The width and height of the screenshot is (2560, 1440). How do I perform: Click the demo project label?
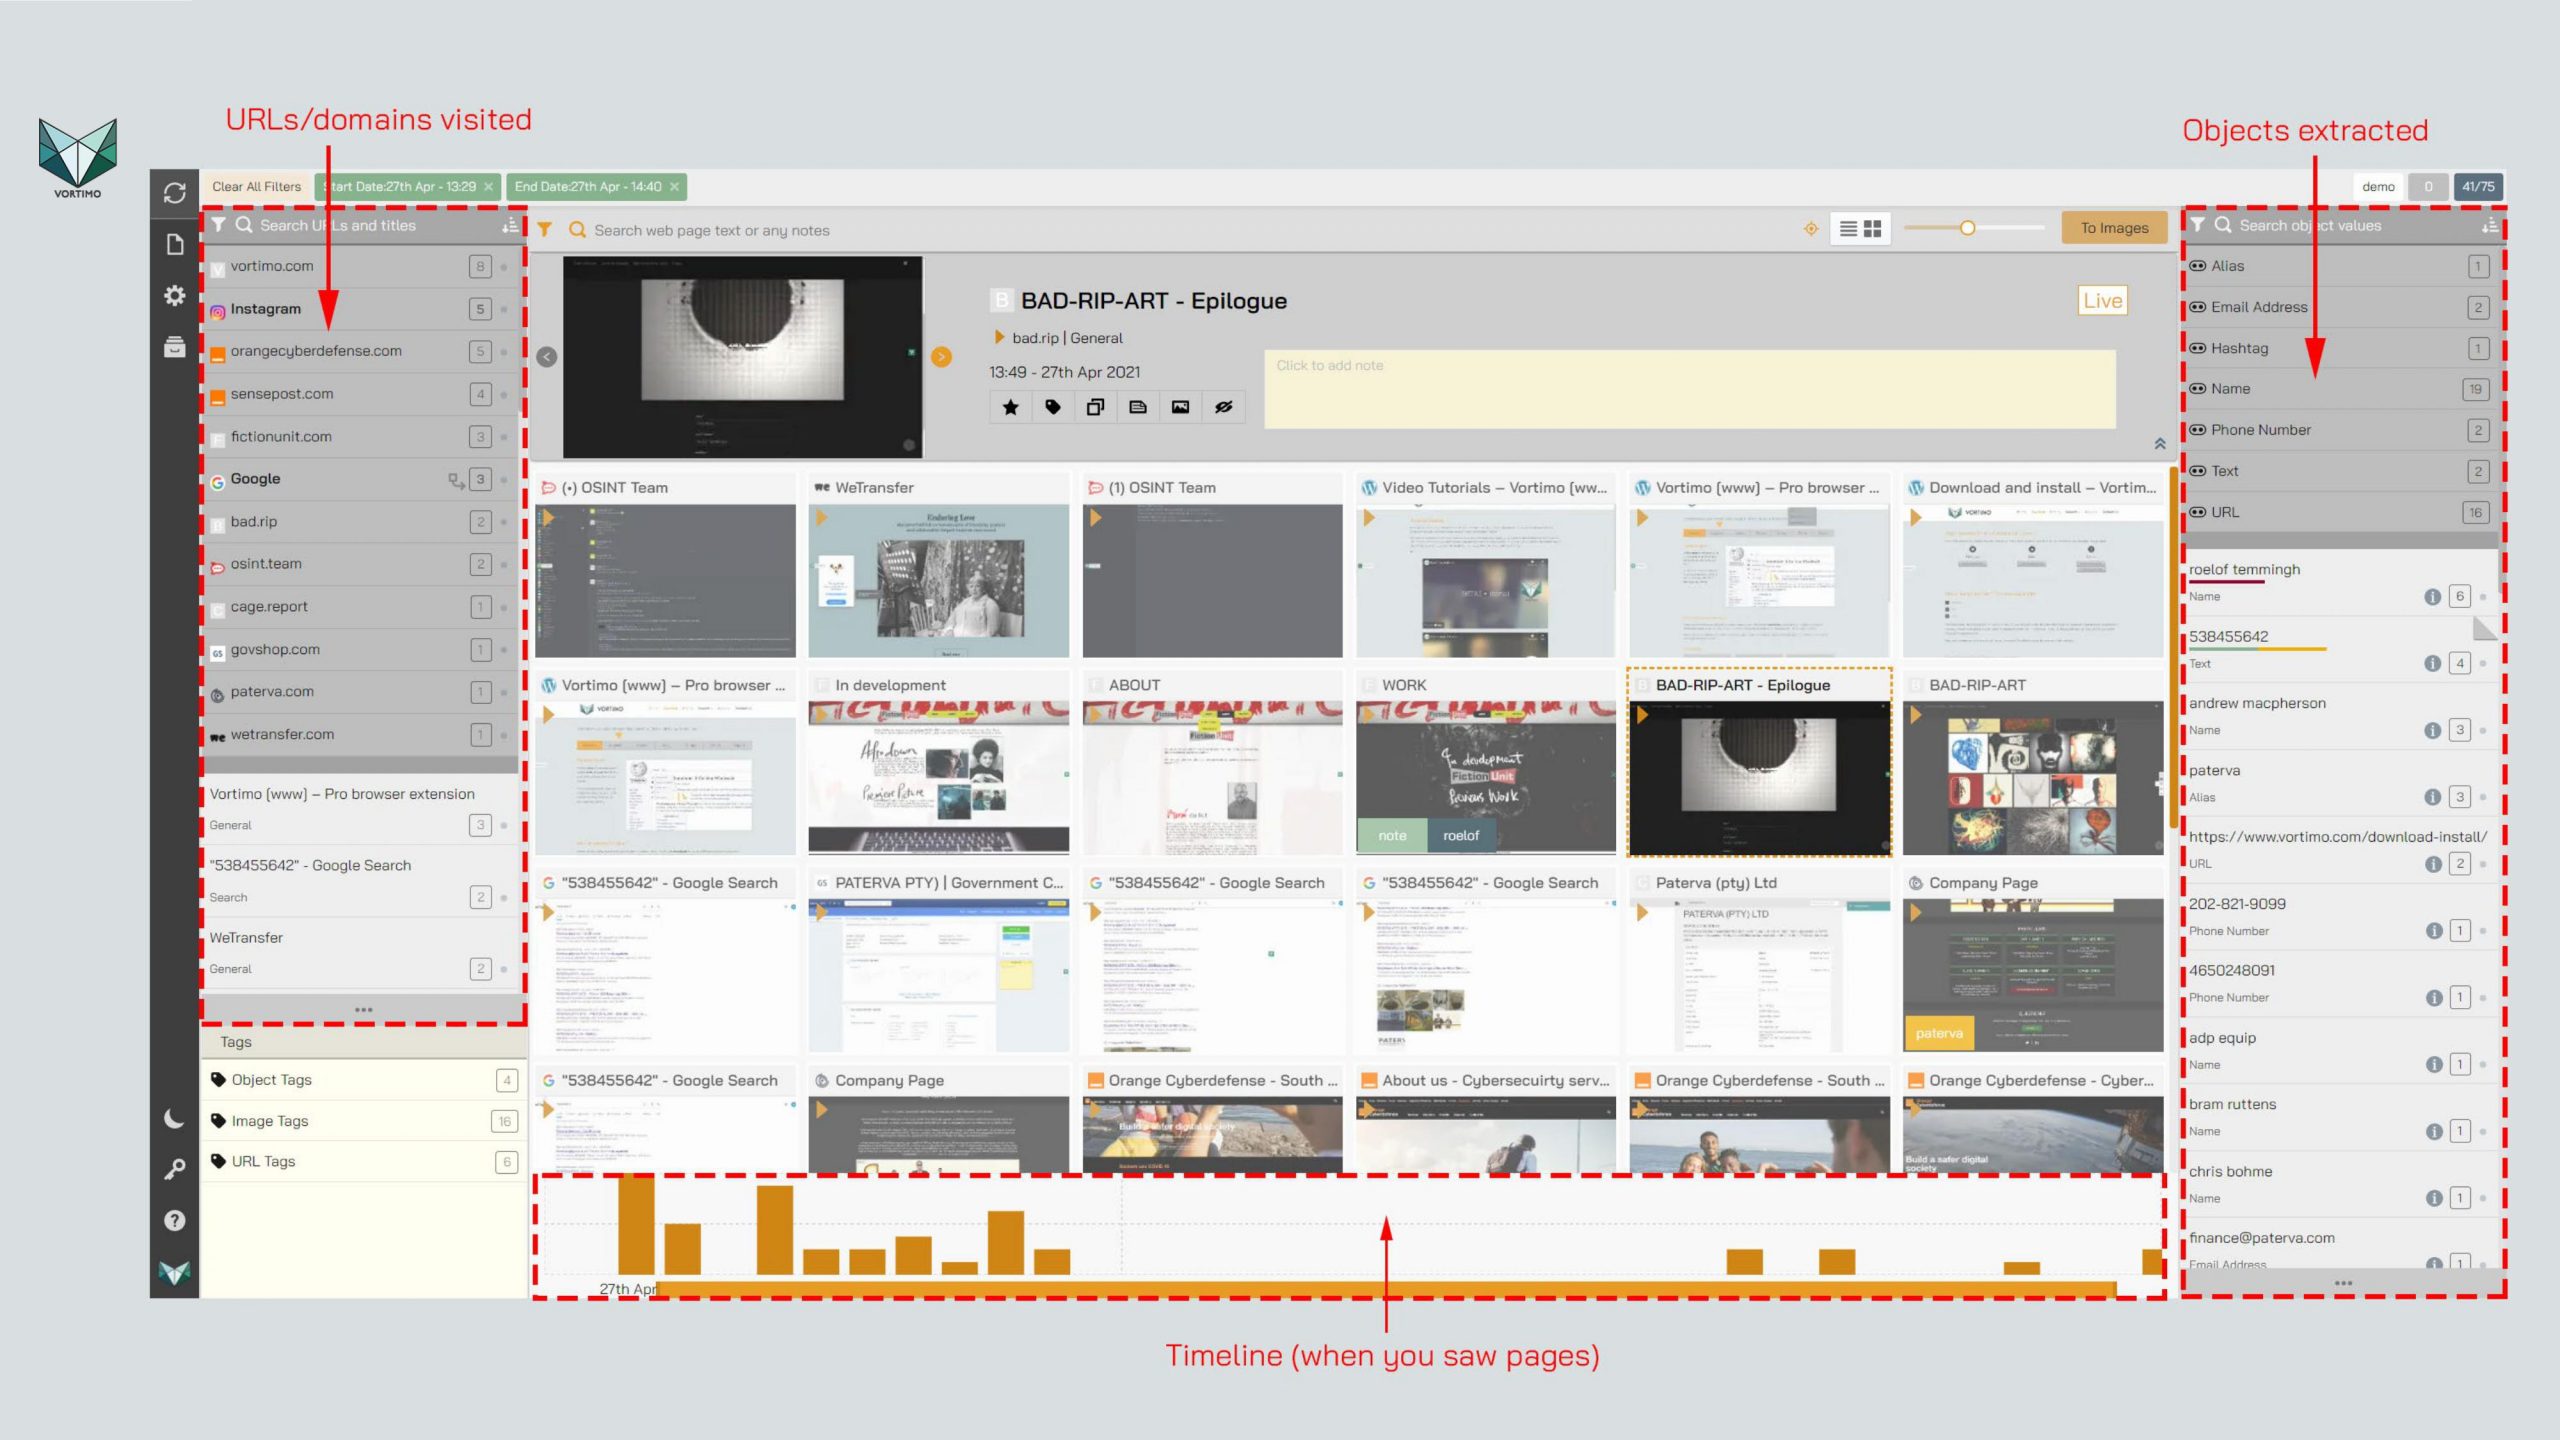(2378, 187)
